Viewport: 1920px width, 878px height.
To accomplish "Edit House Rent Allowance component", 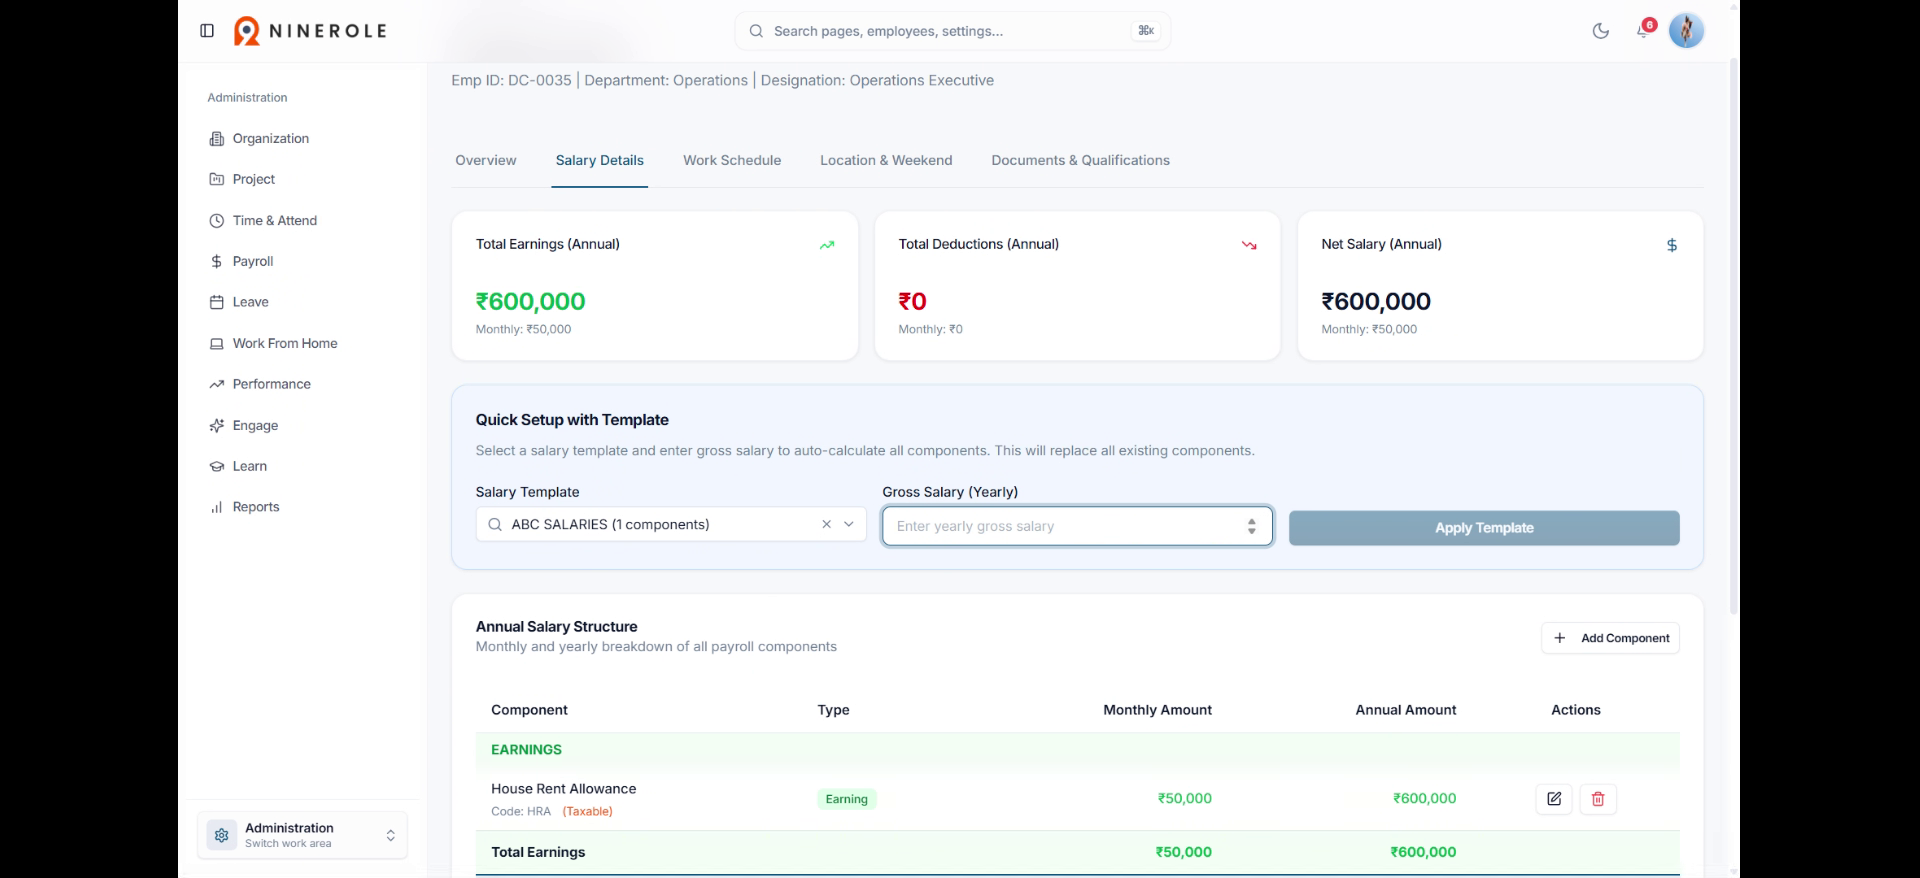I will [1554, 799].
